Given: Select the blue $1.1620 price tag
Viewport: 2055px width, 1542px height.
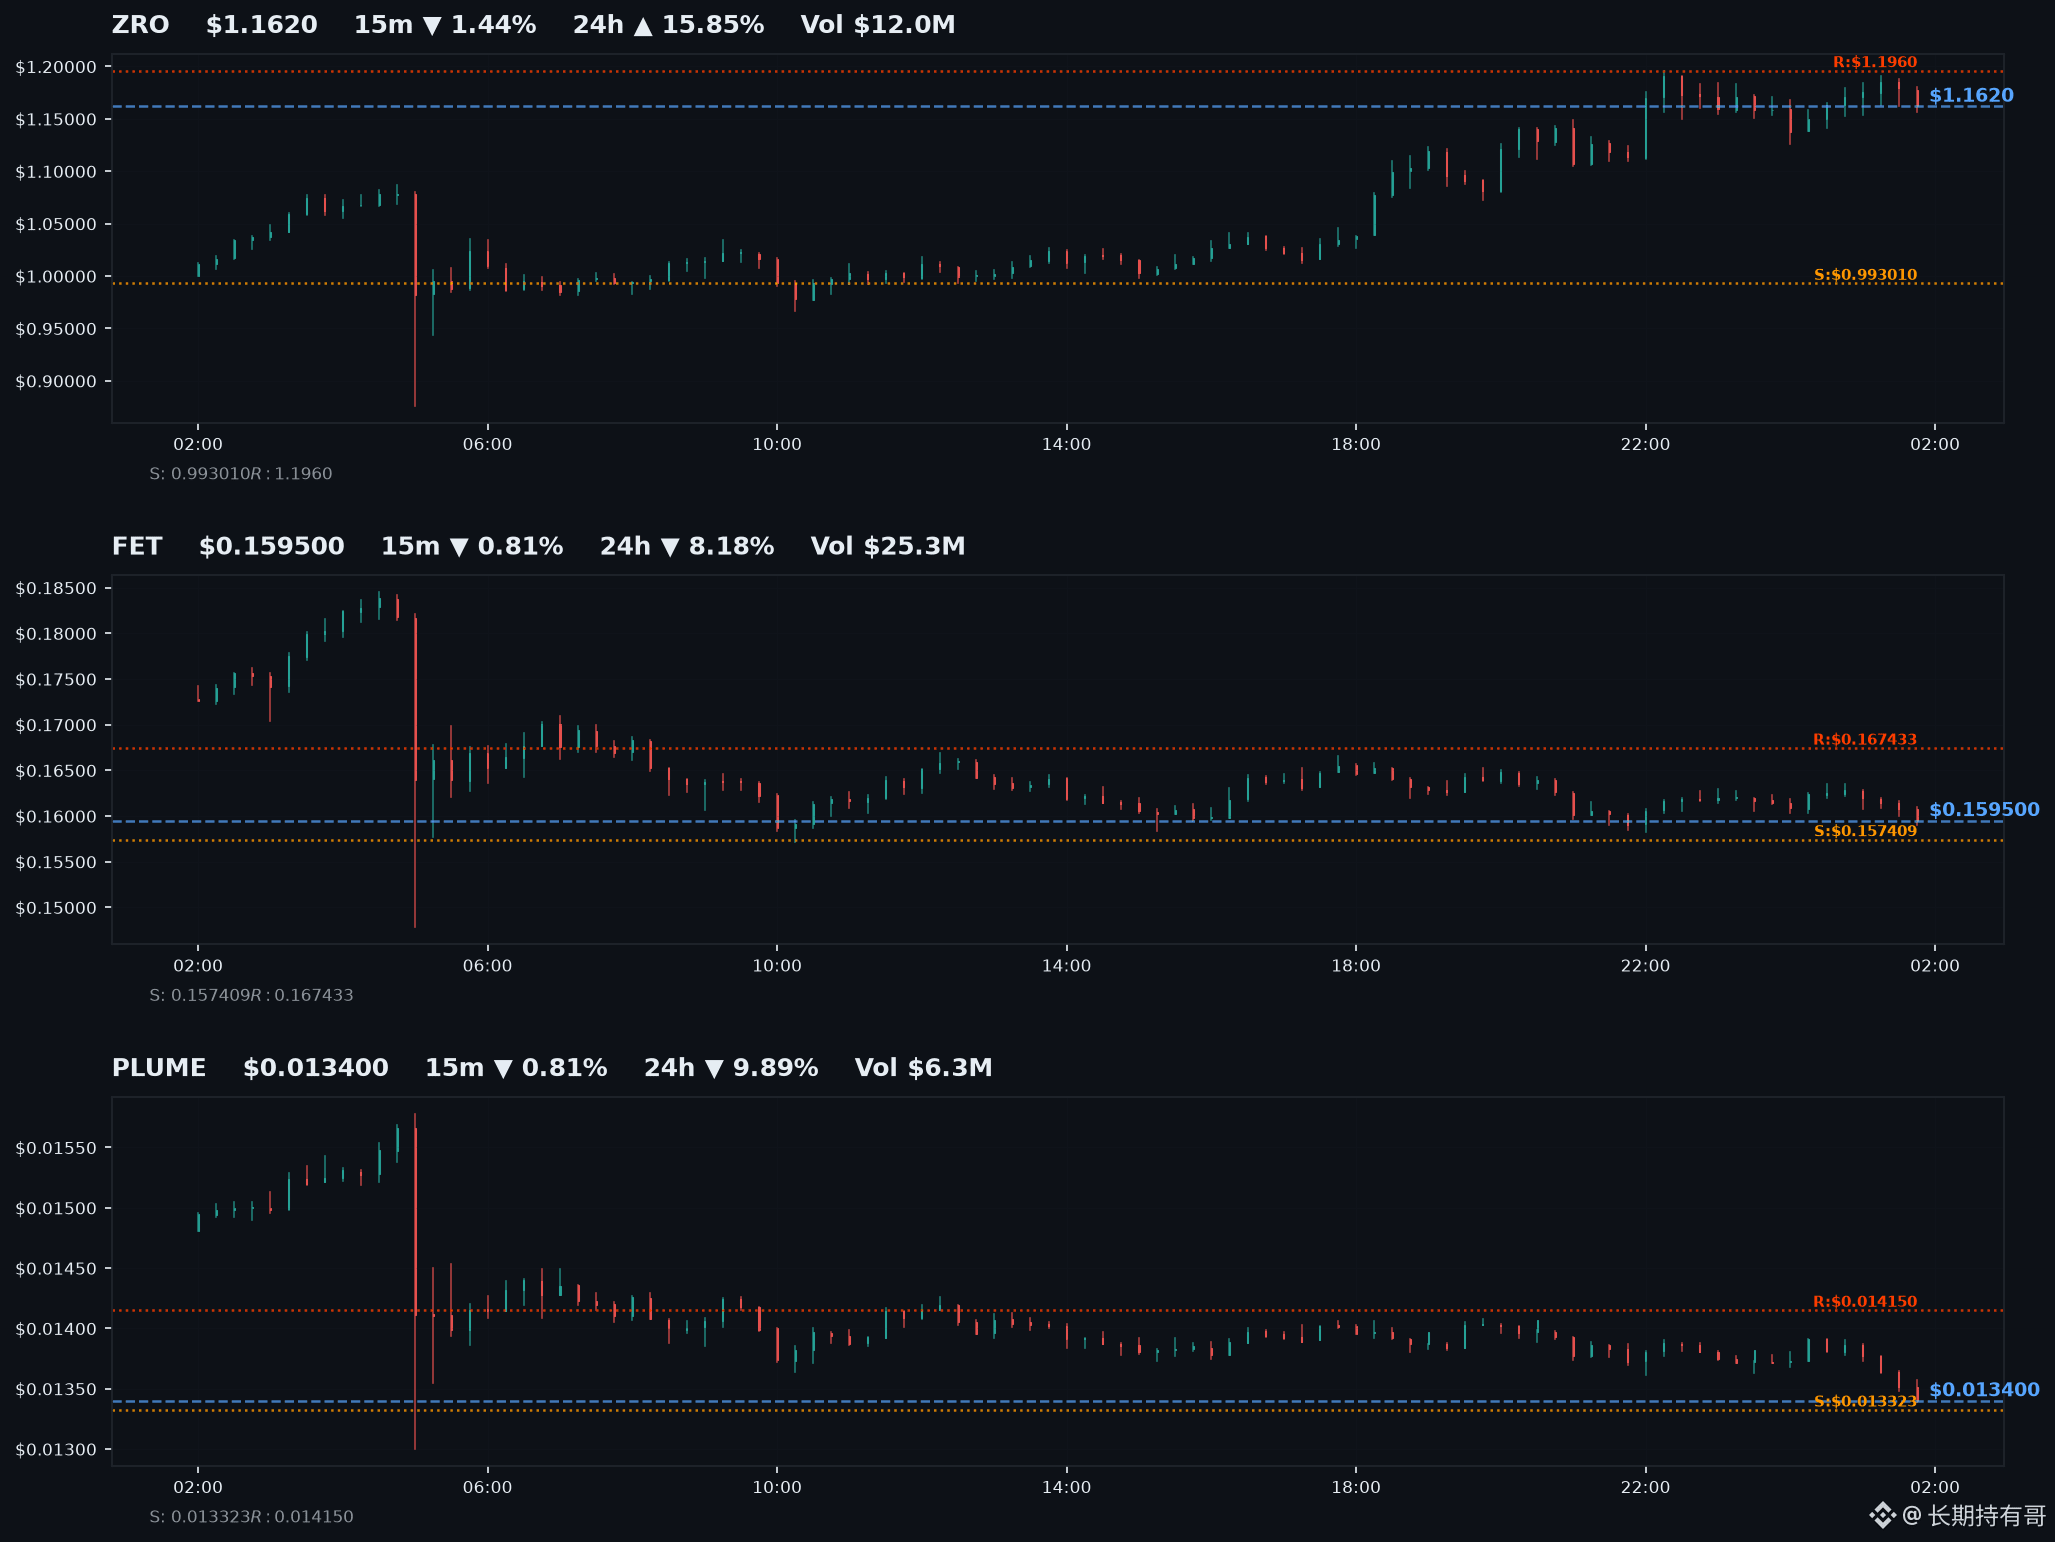Looking at the screenshot, I should tap(1971, 96).
